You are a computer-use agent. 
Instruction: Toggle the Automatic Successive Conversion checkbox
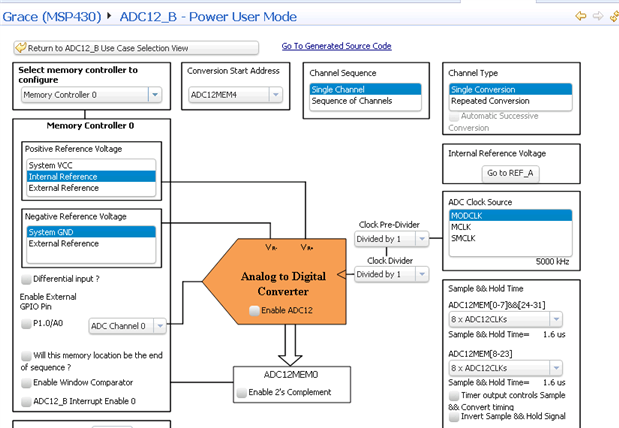coord(454,116)
